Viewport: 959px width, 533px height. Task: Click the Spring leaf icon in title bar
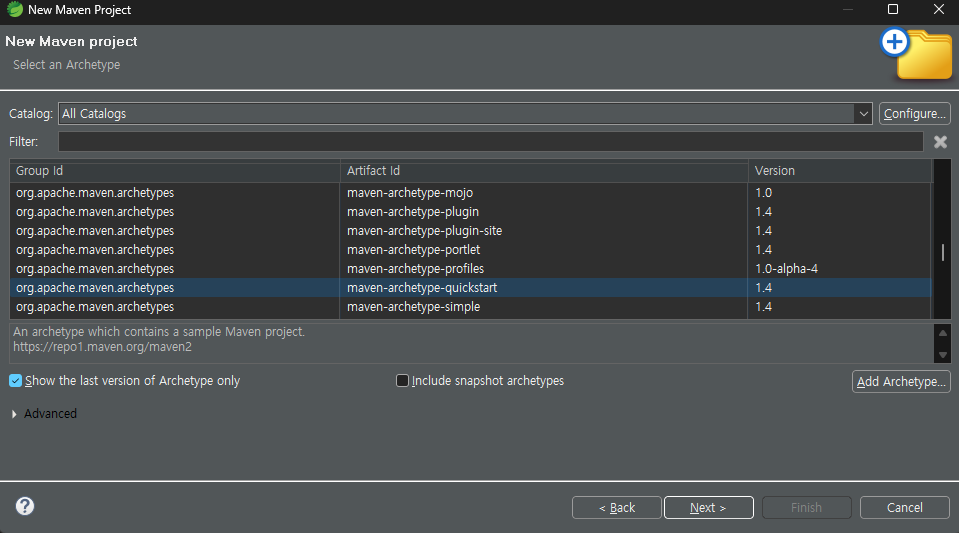[15, 9]
